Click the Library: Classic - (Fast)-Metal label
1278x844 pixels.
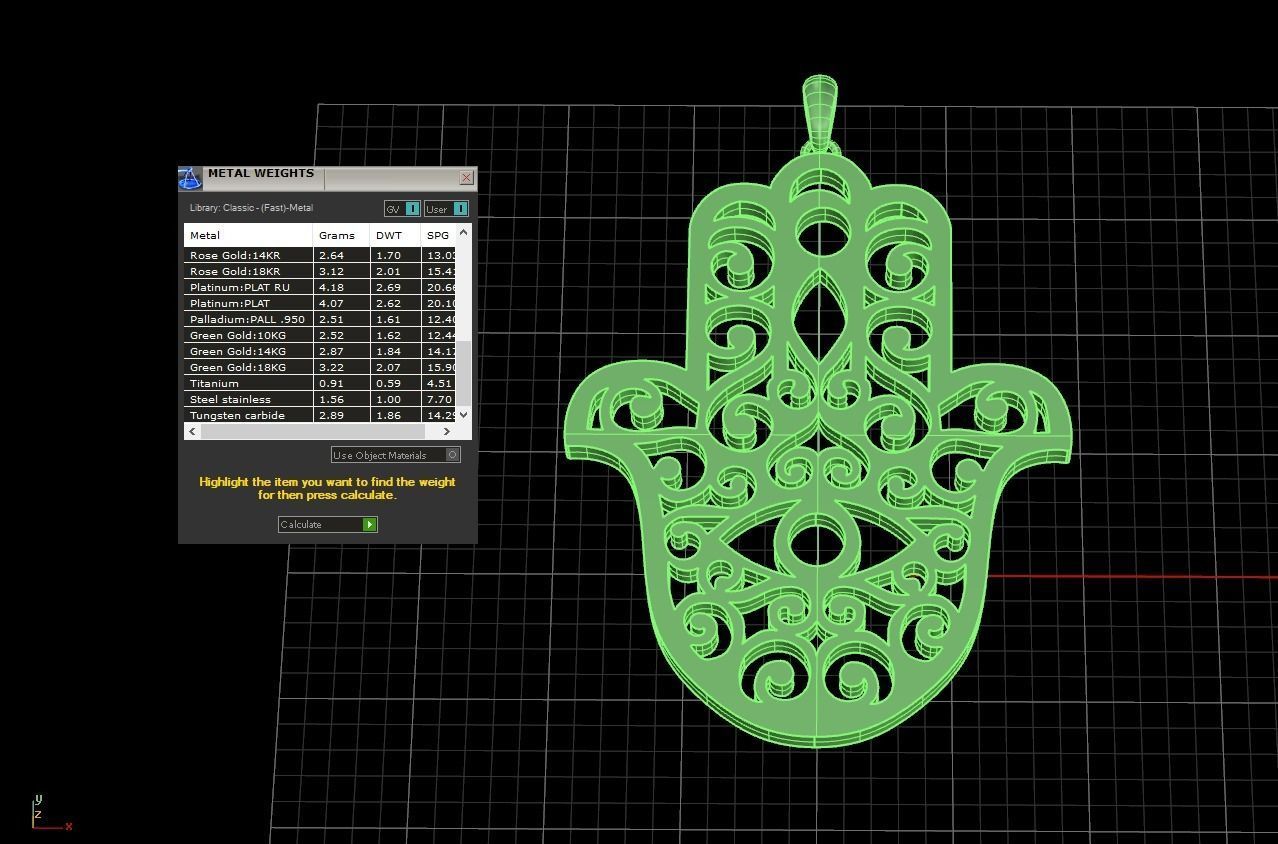tap(251, 208)
